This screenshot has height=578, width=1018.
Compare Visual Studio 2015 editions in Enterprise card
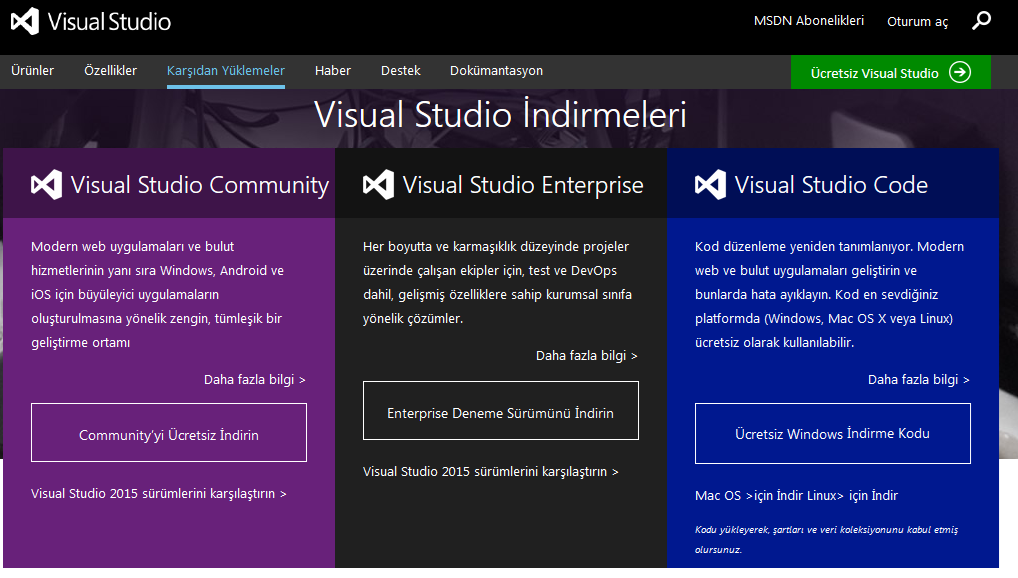pos(491,471)
